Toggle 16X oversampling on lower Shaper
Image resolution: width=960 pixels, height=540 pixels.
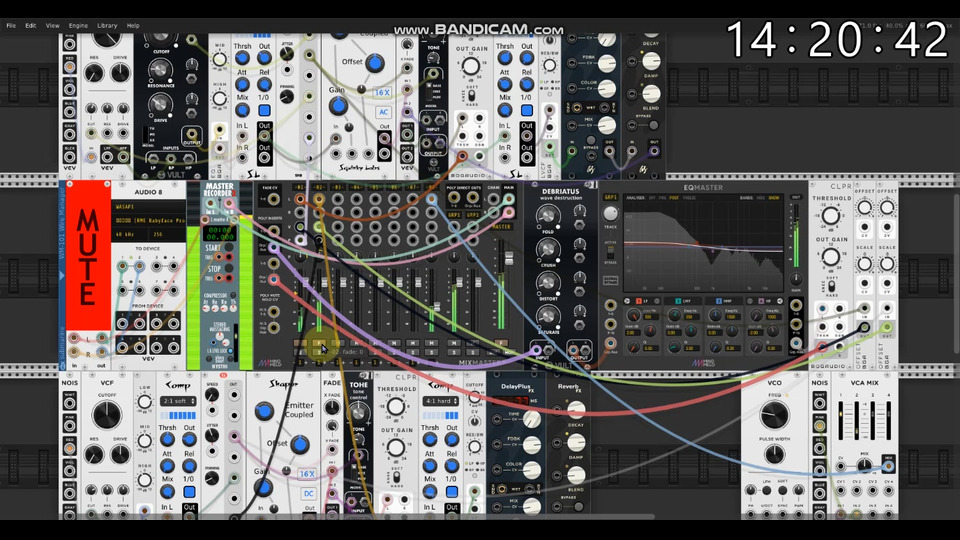click(x=307, y=474)
